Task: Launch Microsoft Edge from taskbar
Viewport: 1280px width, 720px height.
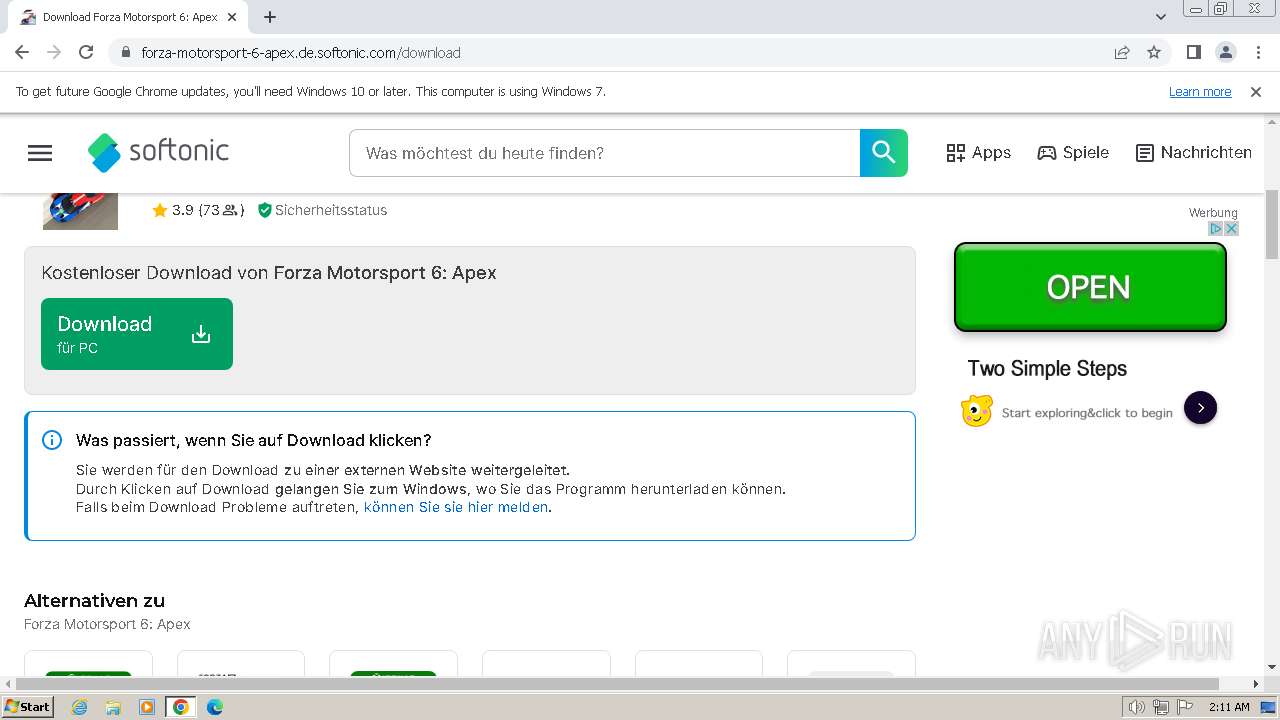Action: pos(215,707)
